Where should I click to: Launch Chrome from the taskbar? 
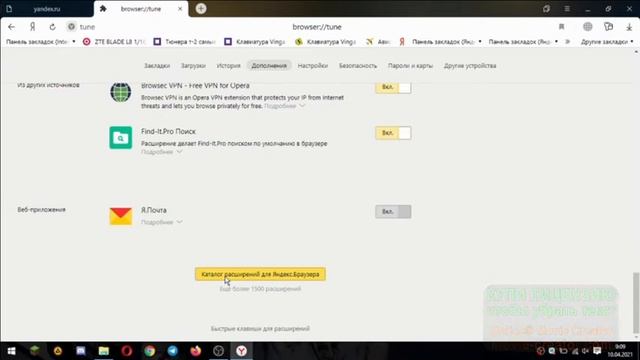[150, 351]
